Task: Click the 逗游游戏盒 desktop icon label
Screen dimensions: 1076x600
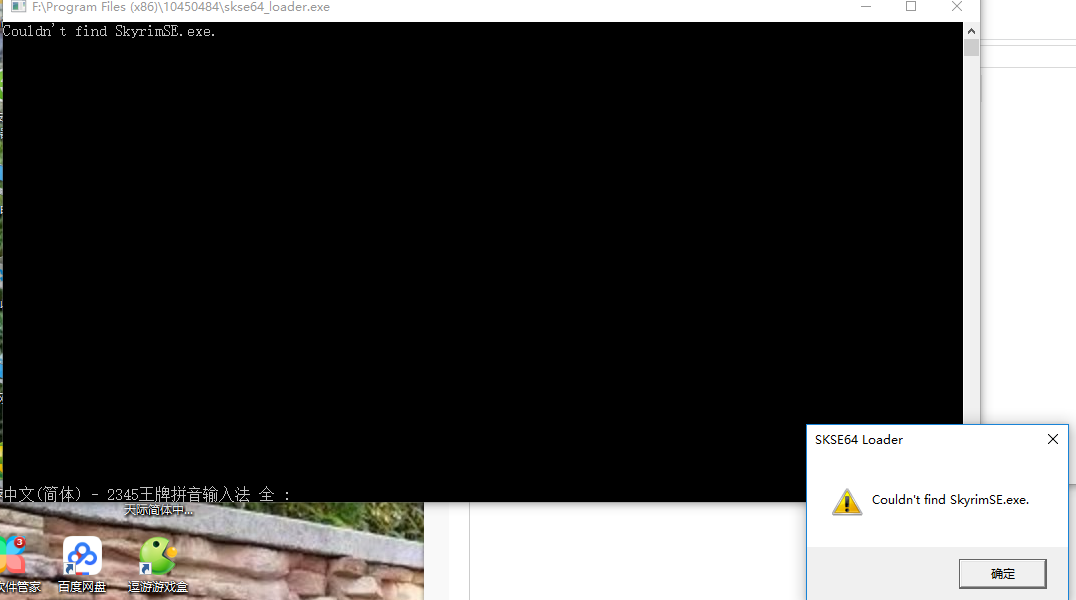Action: [158, 587]
